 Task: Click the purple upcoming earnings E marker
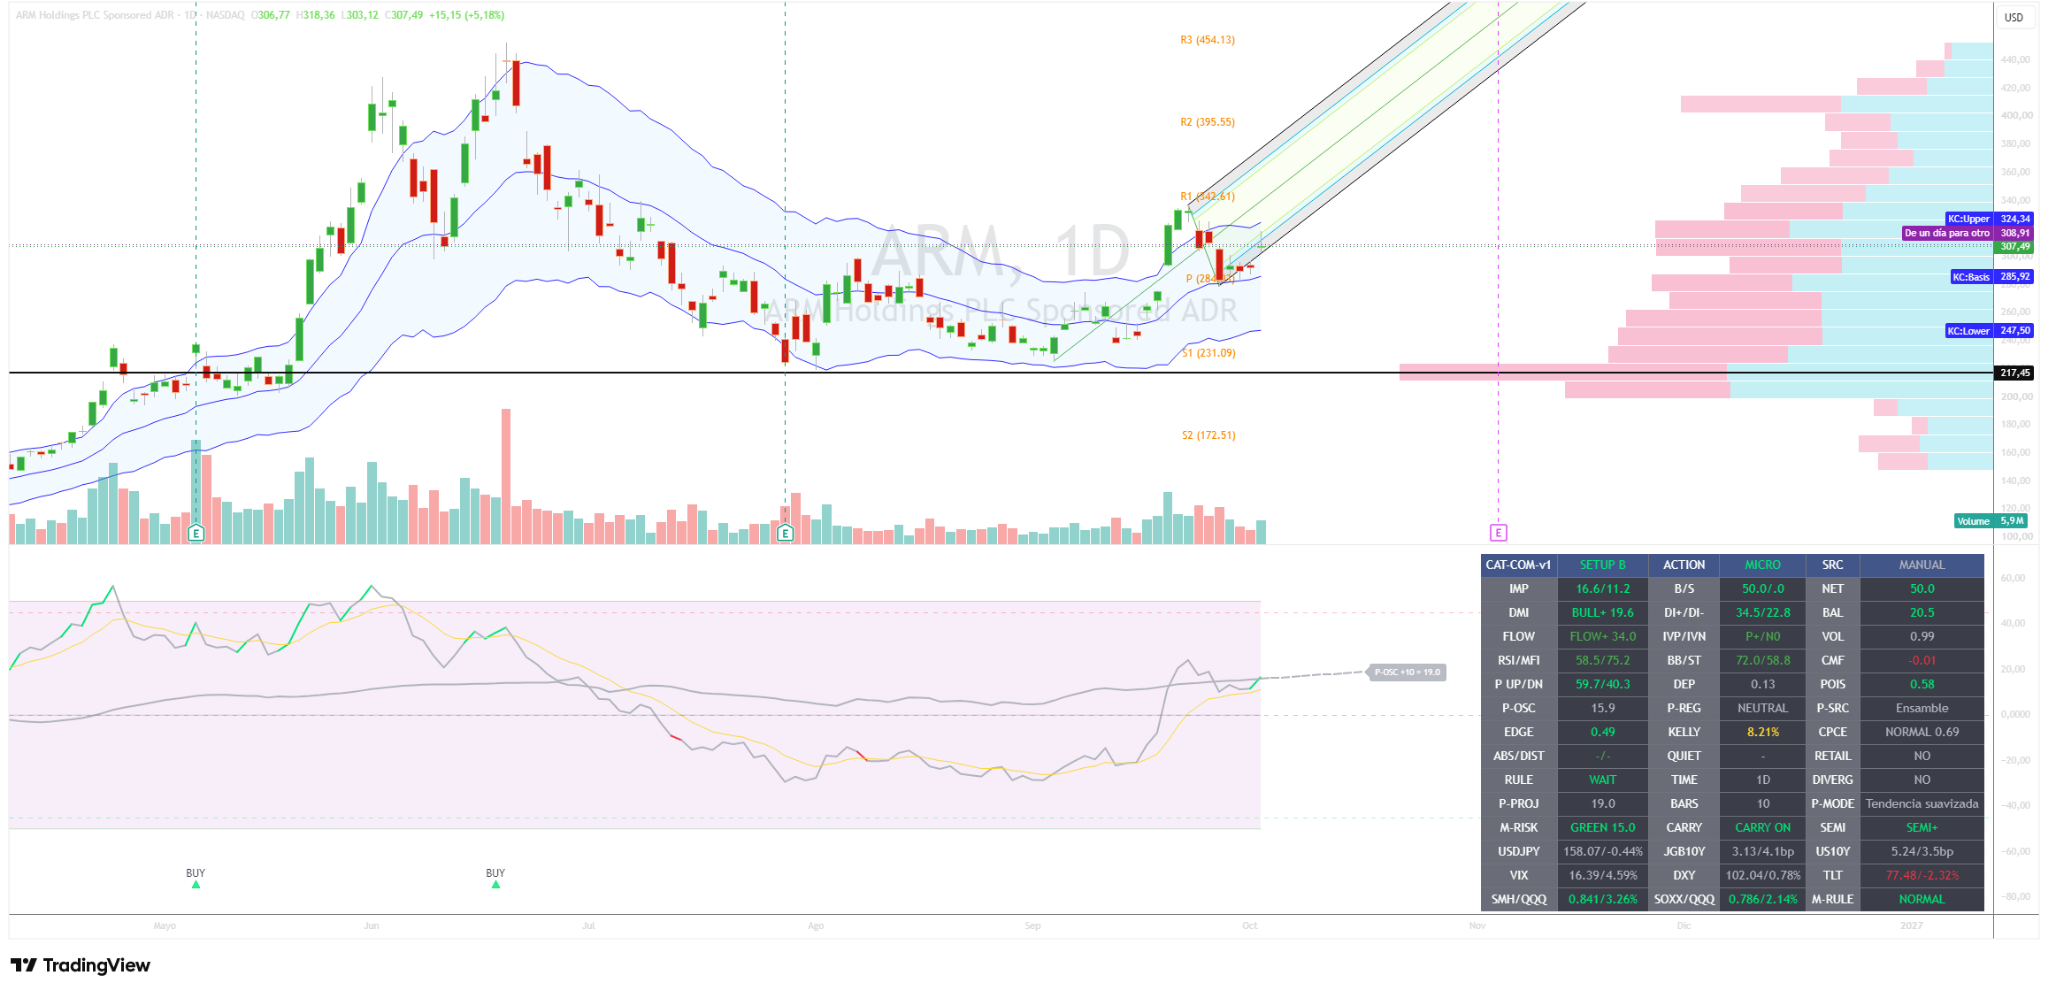click(1498, 533)
